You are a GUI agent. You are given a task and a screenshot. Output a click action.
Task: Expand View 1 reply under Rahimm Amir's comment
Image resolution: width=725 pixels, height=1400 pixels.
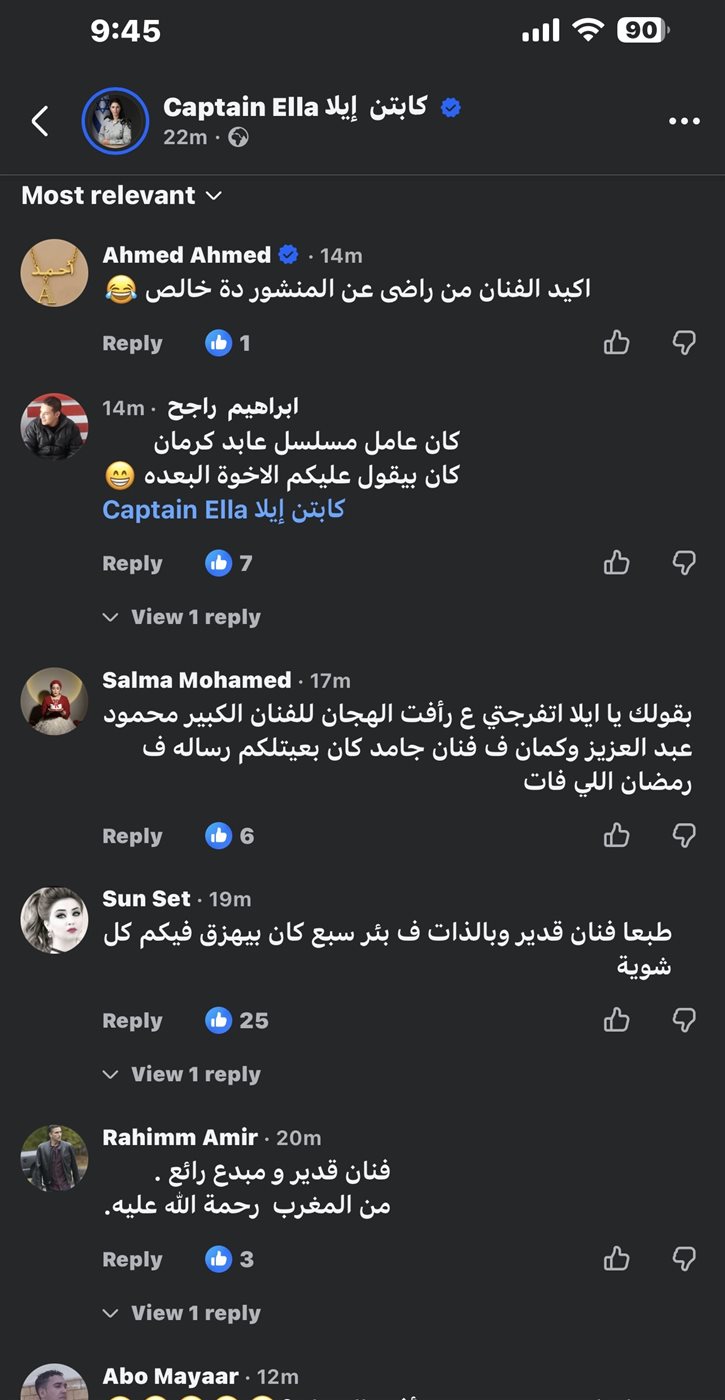(181, 1313)
